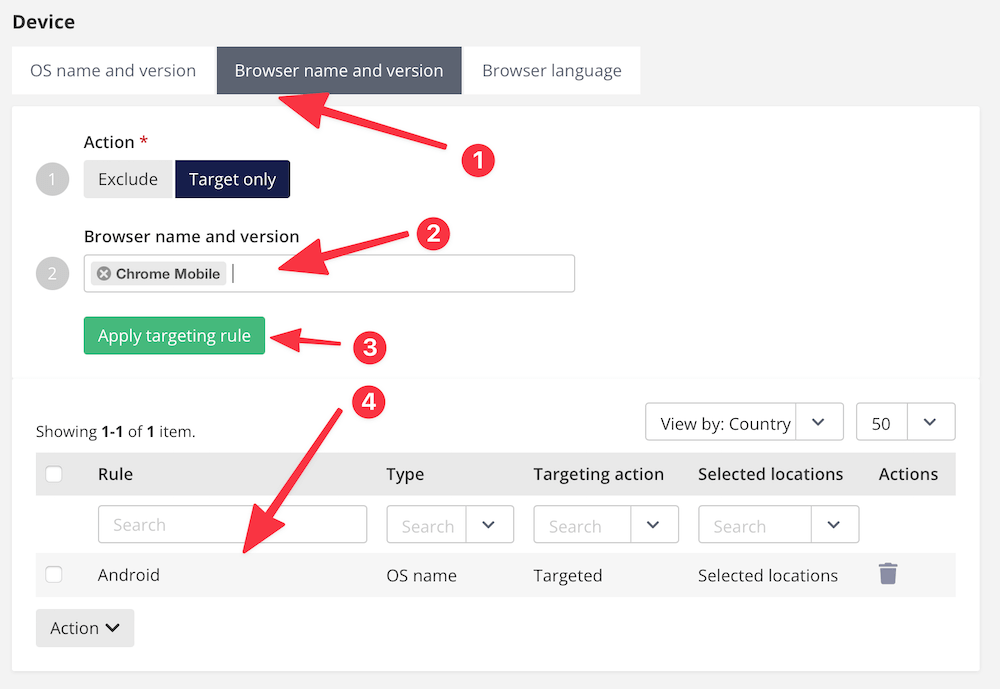The image size is (1000, 689).
Task: Click Selected locations in the Android row
Action: [768, 575]
